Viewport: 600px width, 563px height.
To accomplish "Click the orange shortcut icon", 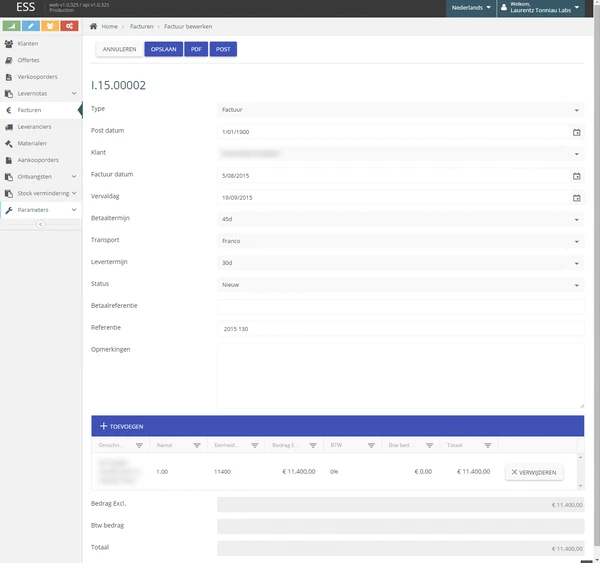I will tap(50, 26).
